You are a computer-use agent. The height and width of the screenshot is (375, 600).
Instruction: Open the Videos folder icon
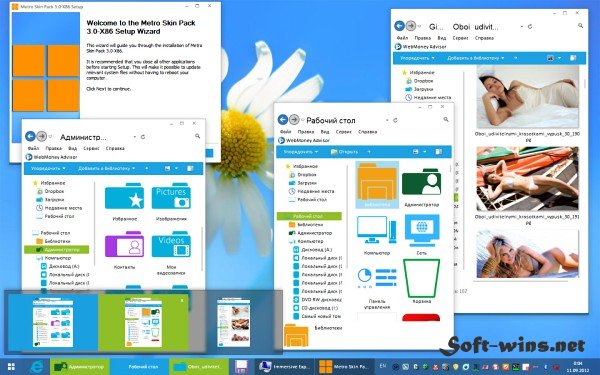pyautogui.click(x=171, y=245)
